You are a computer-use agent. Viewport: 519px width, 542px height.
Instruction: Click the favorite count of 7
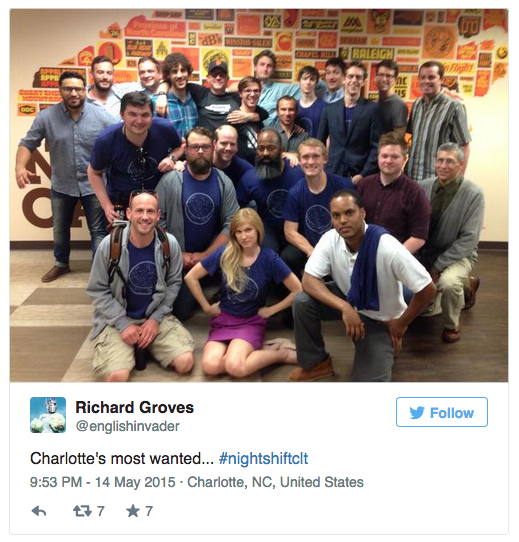point(149,511)
